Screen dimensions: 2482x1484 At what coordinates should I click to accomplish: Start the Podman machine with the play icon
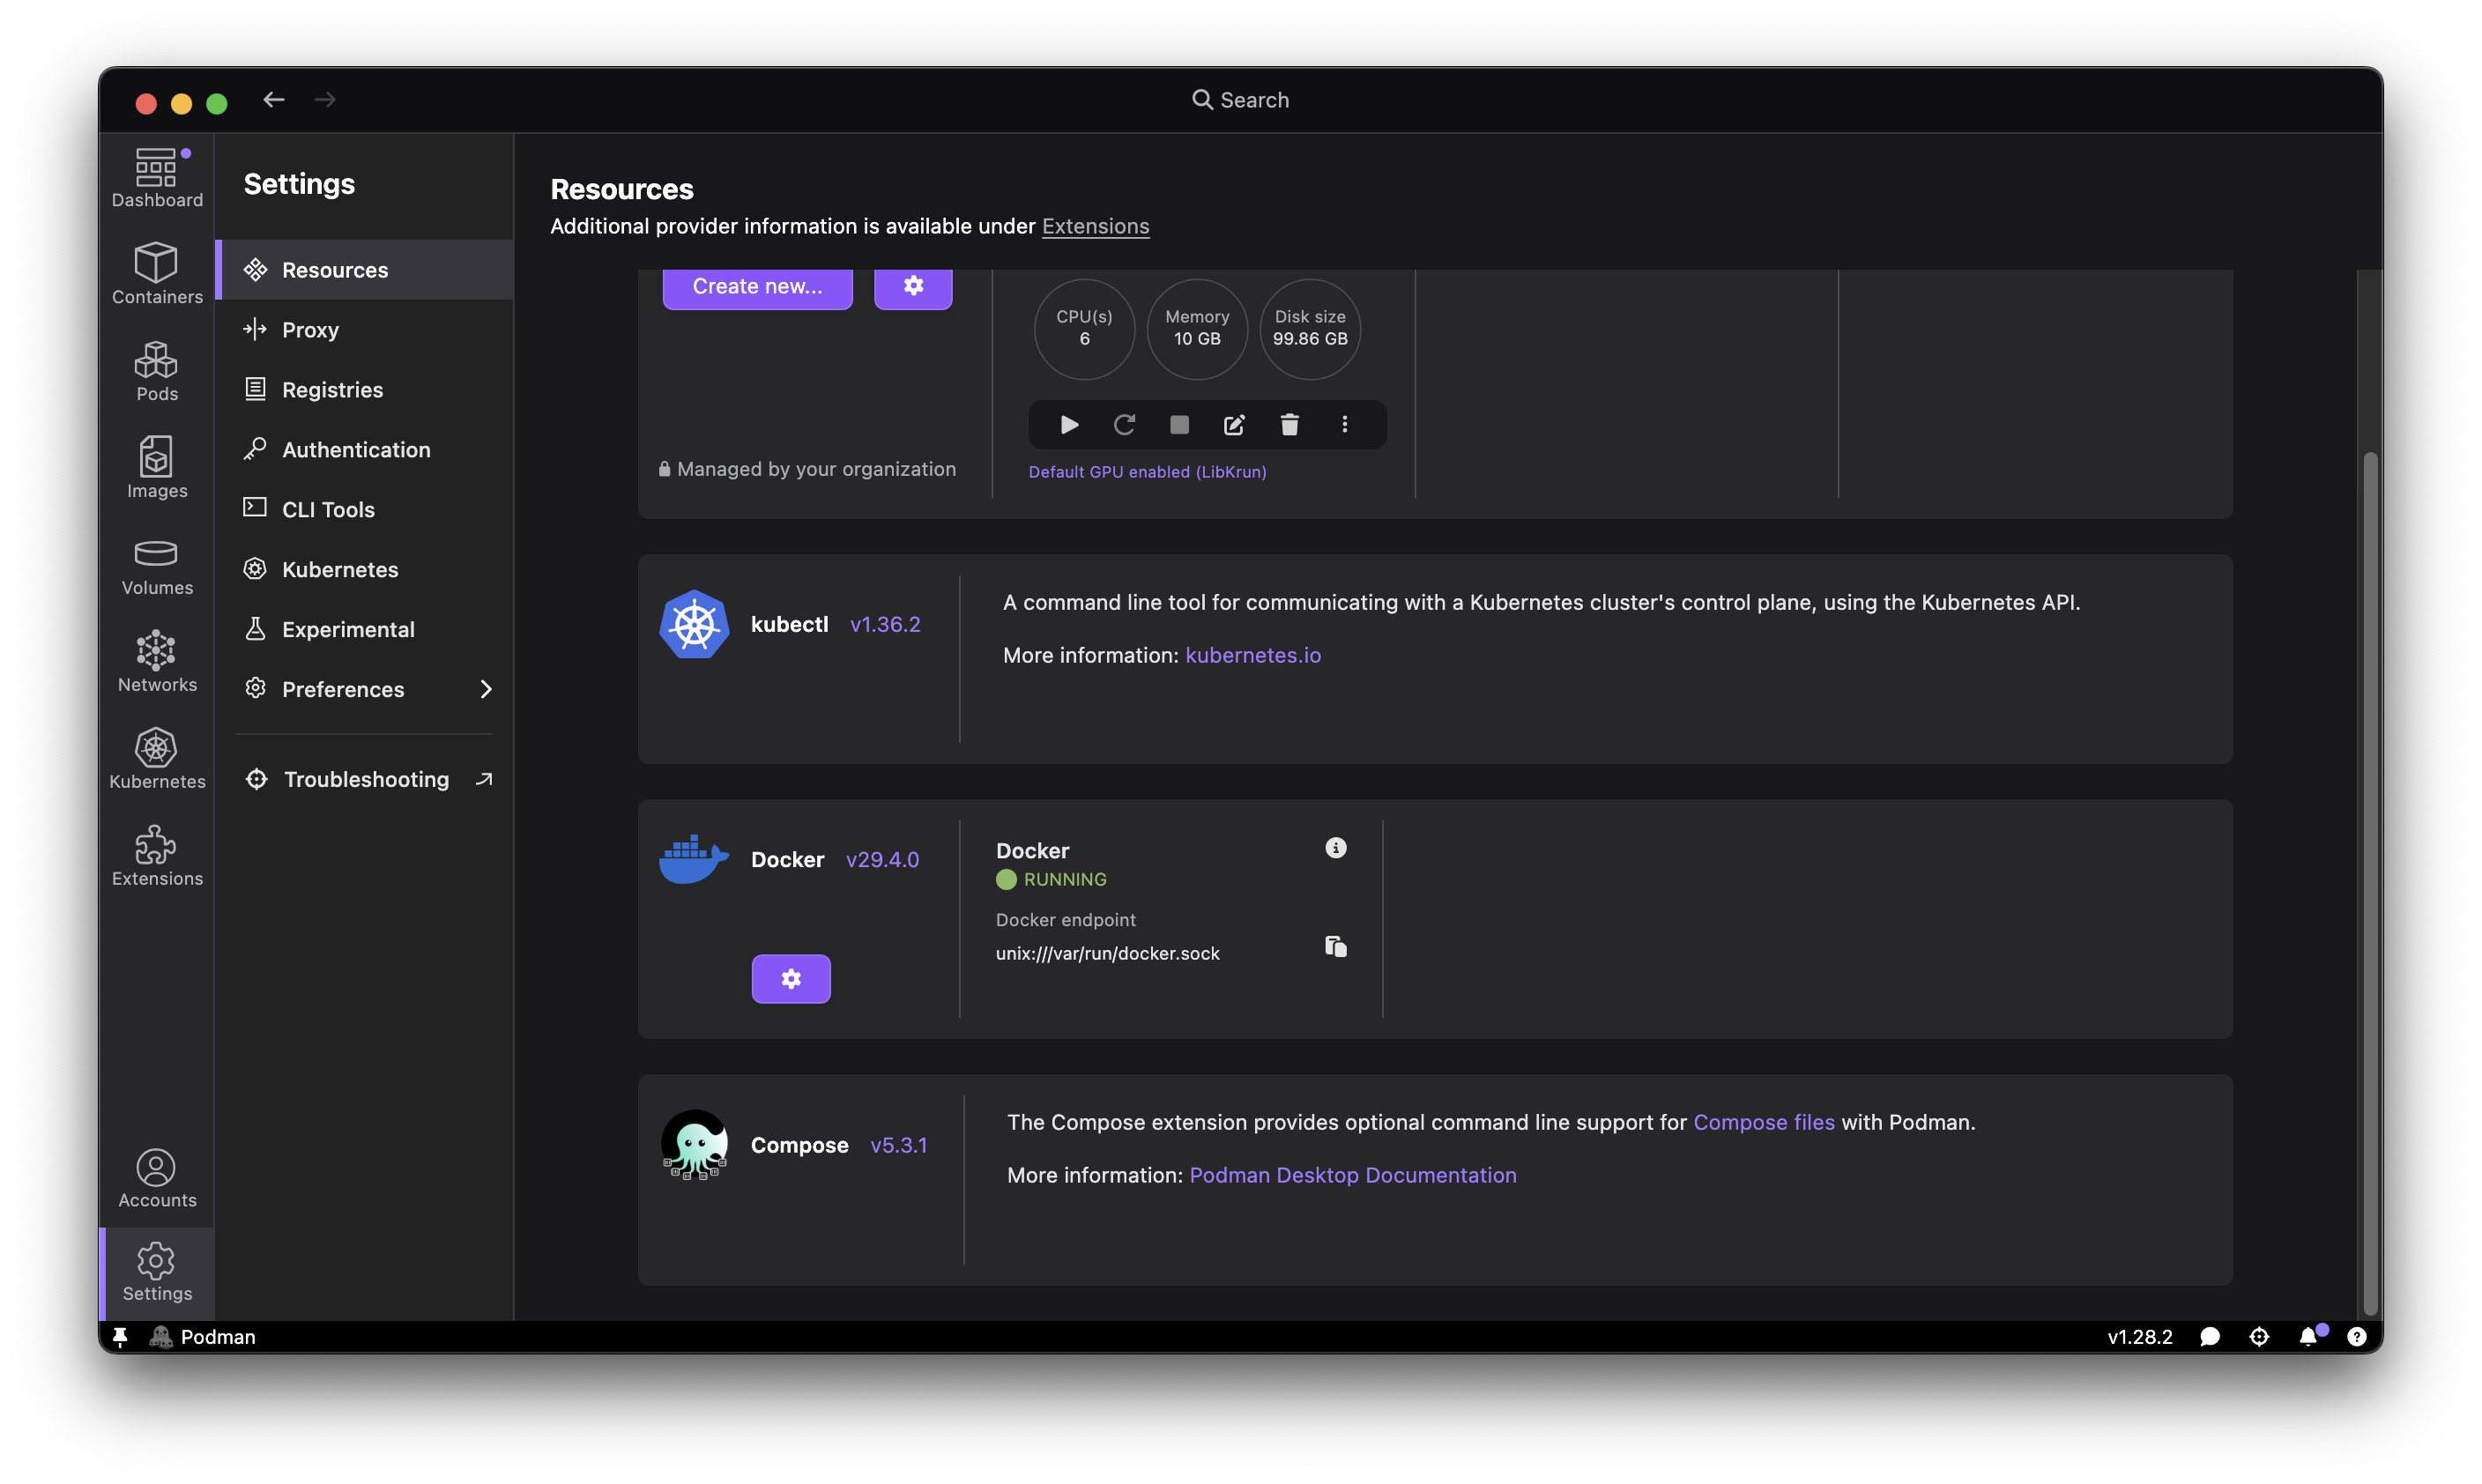tap(1069, 425)
